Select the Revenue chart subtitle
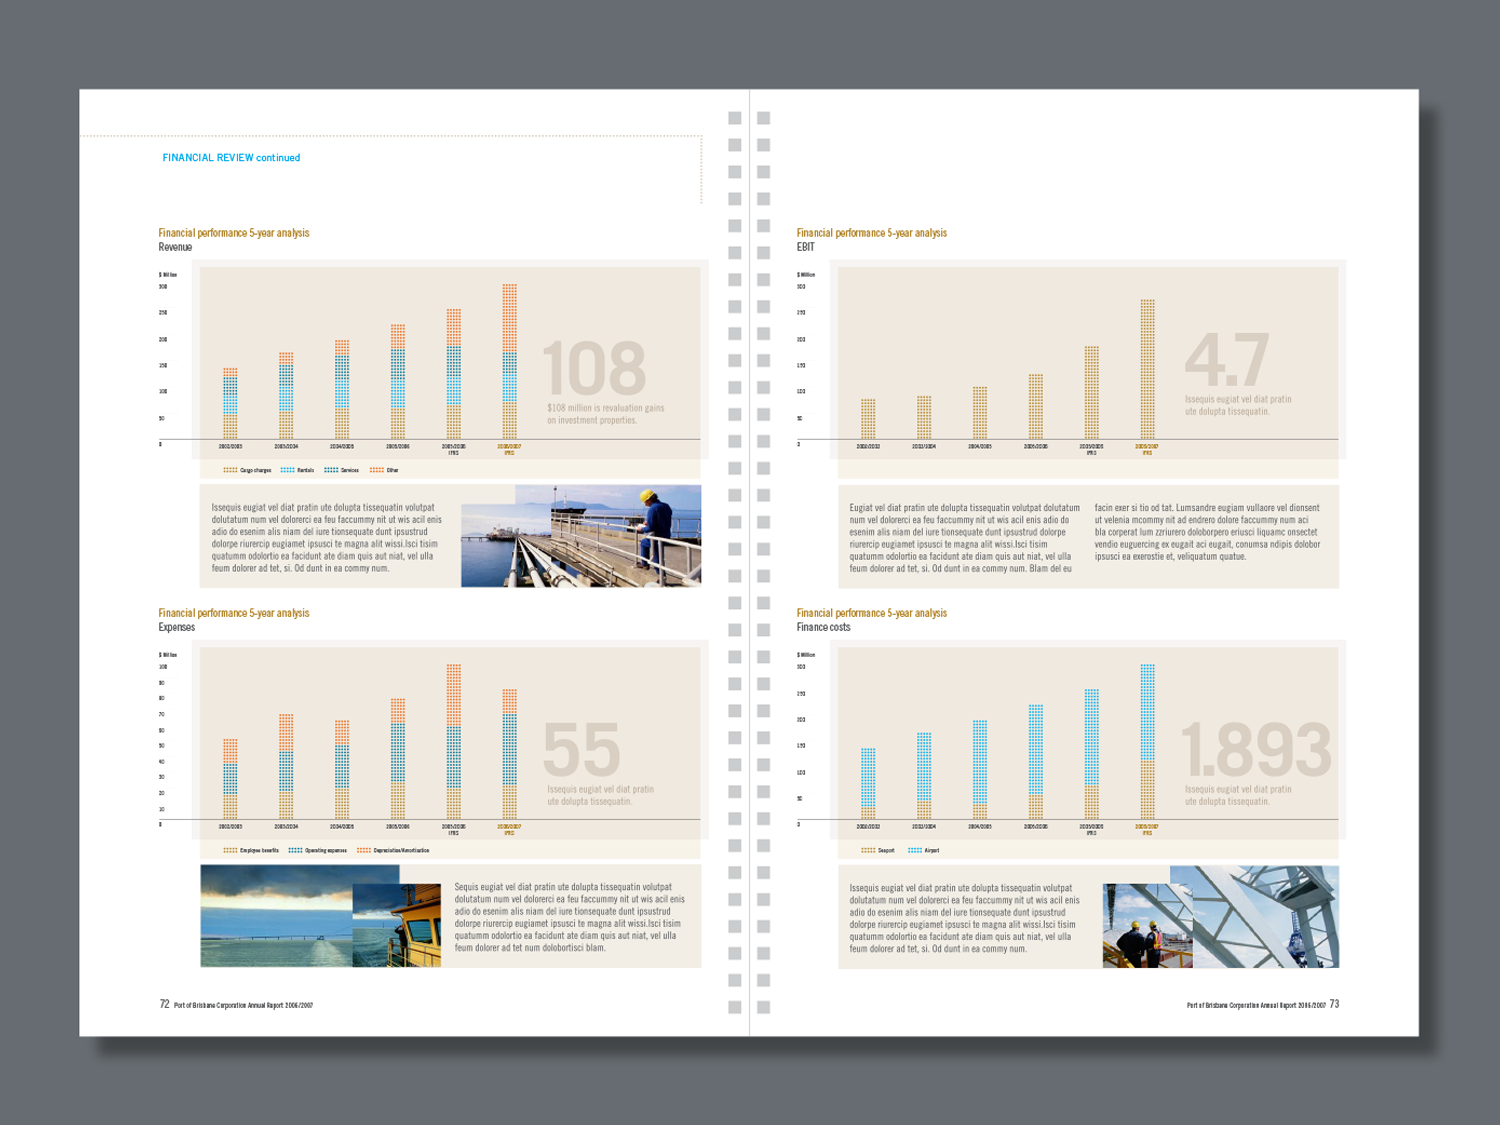This screenshot has height=1125, width=1500. 175,247
